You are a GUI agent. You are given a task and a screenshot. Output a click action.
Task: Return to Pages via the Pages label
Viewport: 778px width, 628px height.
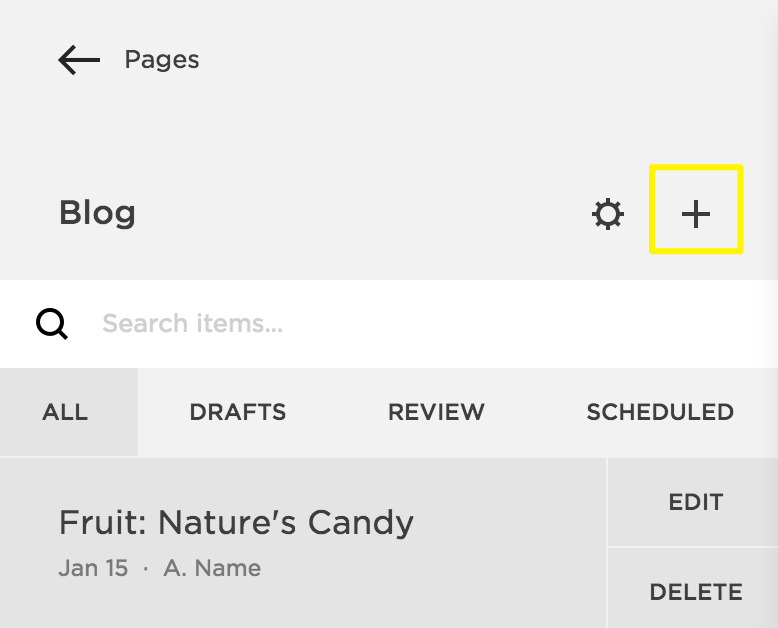[161, 60]
